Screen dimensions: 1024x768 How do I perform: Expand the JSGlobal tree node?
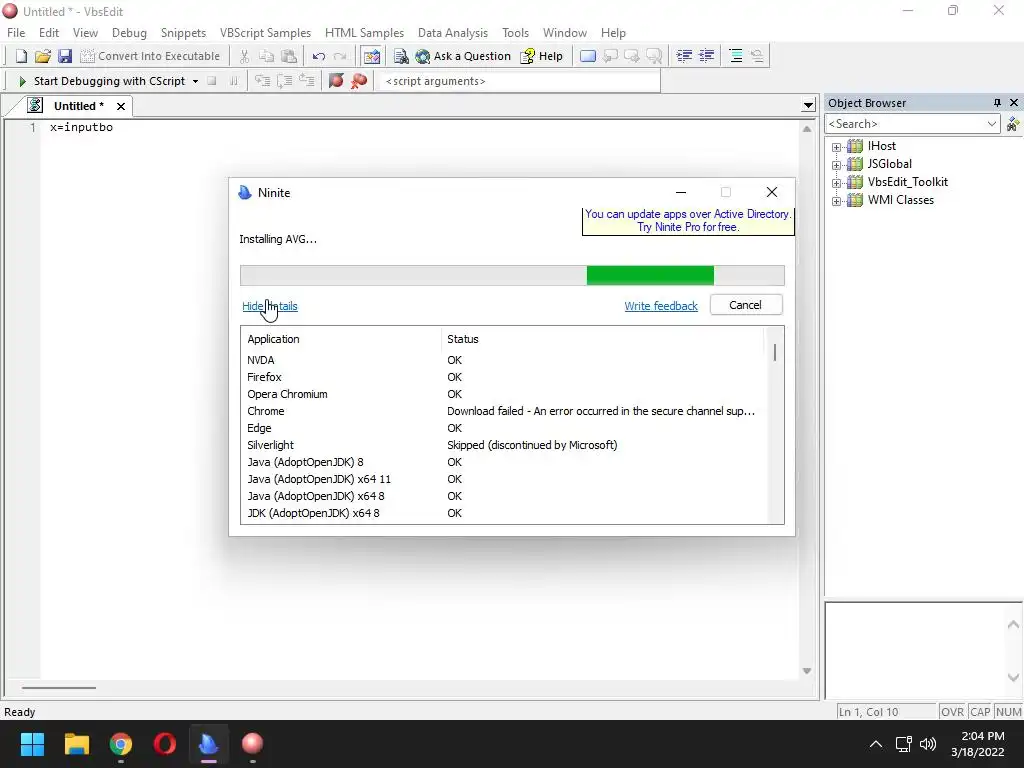pyautogui.click(x=836, y=165)
